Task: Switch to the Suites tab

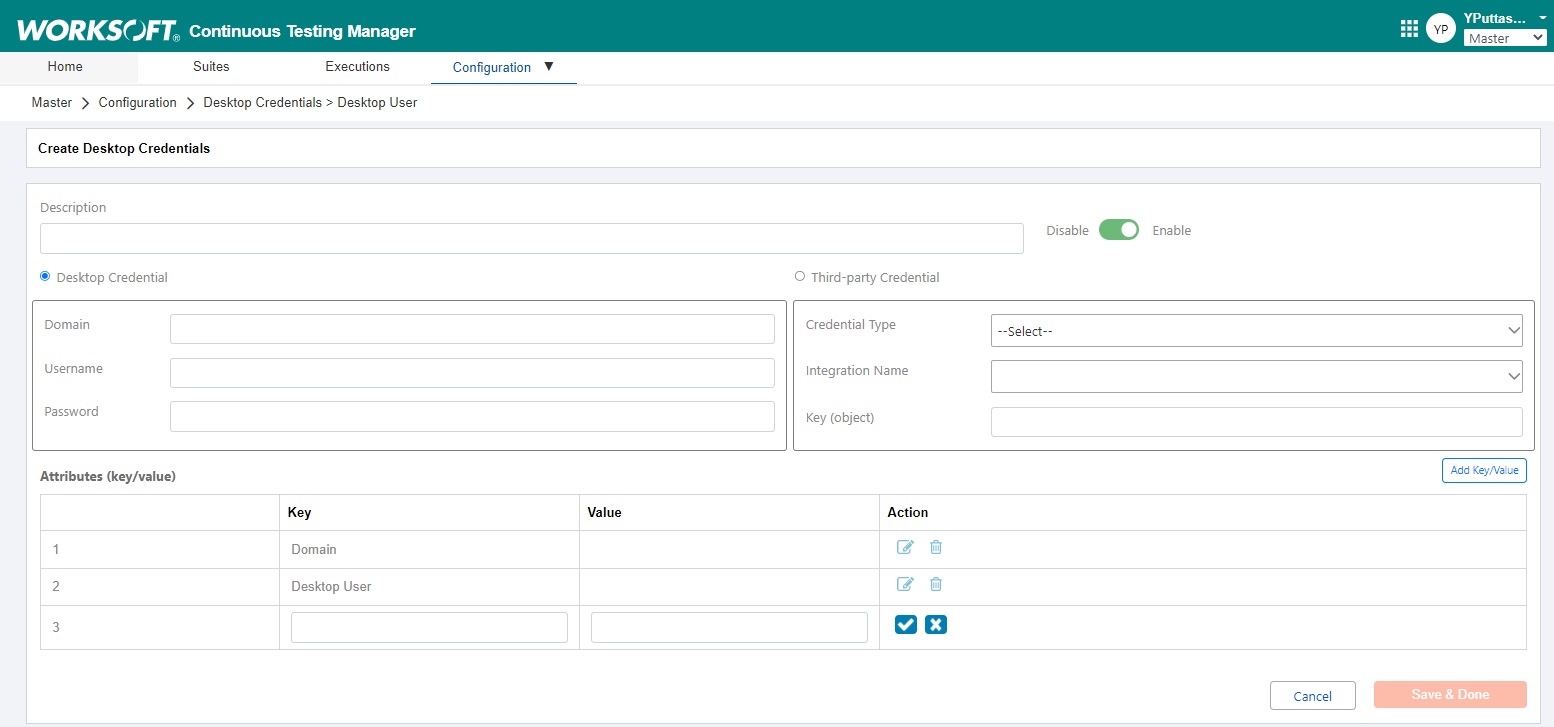Action: [211, 67]
